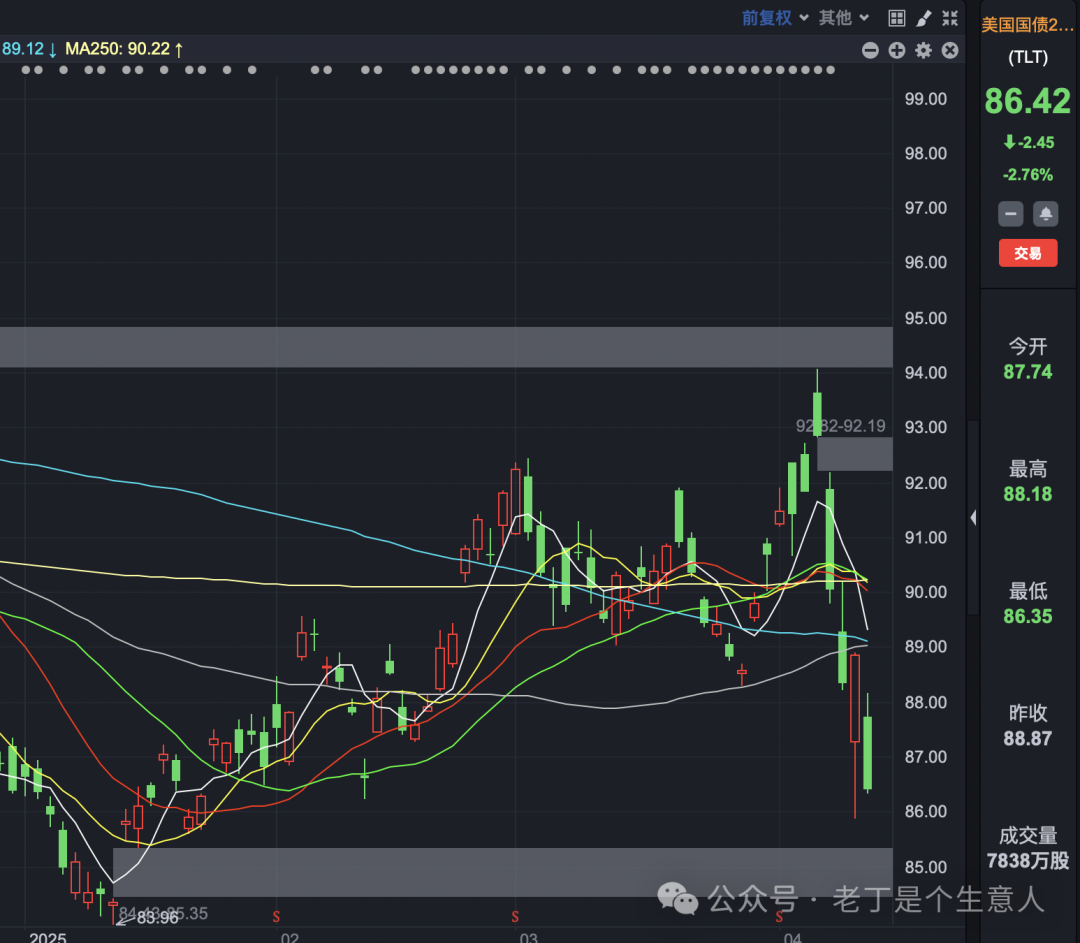The height and width of the screenshot is (943, 1080).
Task: Open the chart grid layout selector
Action: point(897,18)
